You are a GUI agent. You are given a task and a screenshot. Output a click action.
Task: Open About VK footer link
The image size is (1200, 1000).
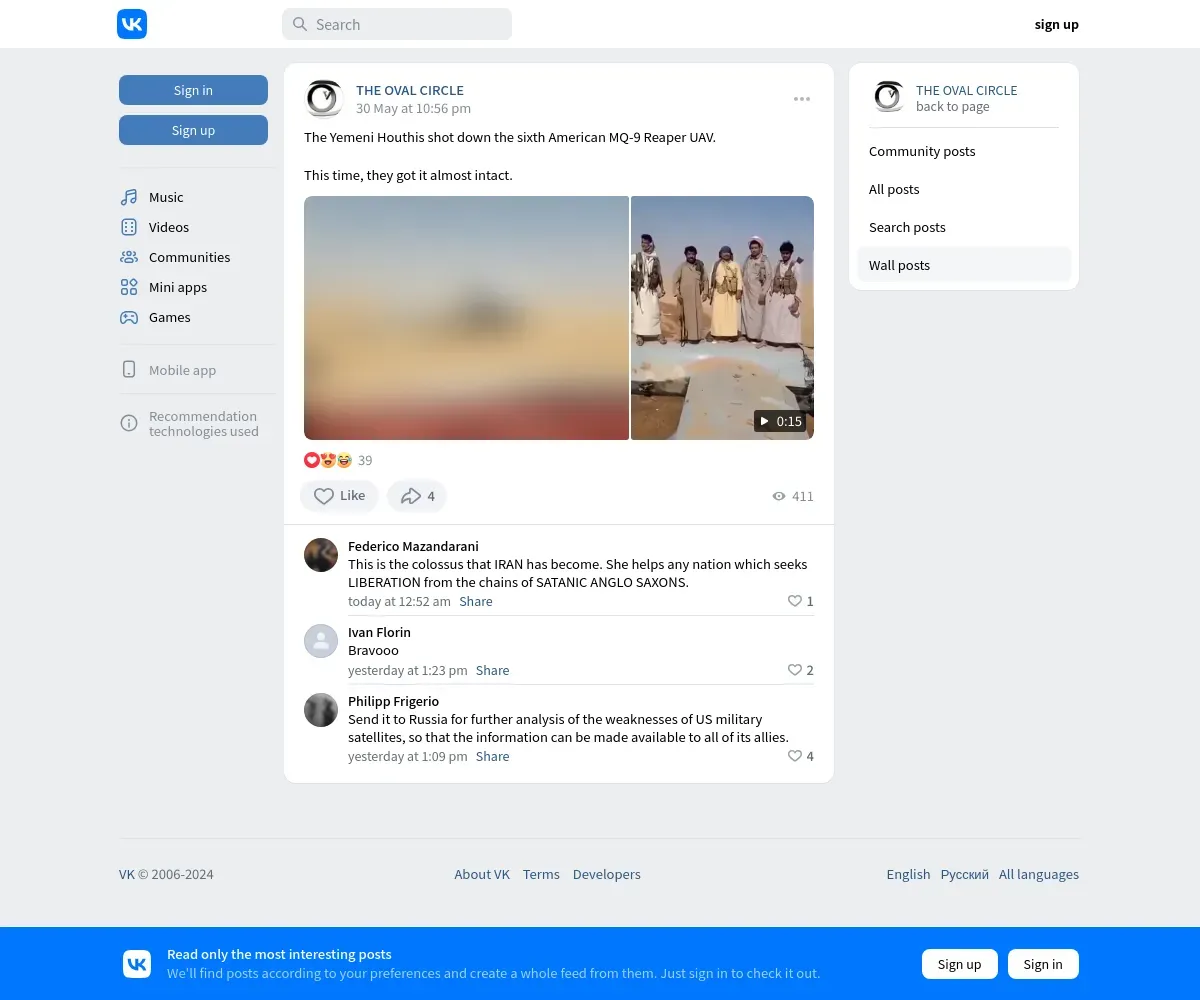[x=482, y=874]
